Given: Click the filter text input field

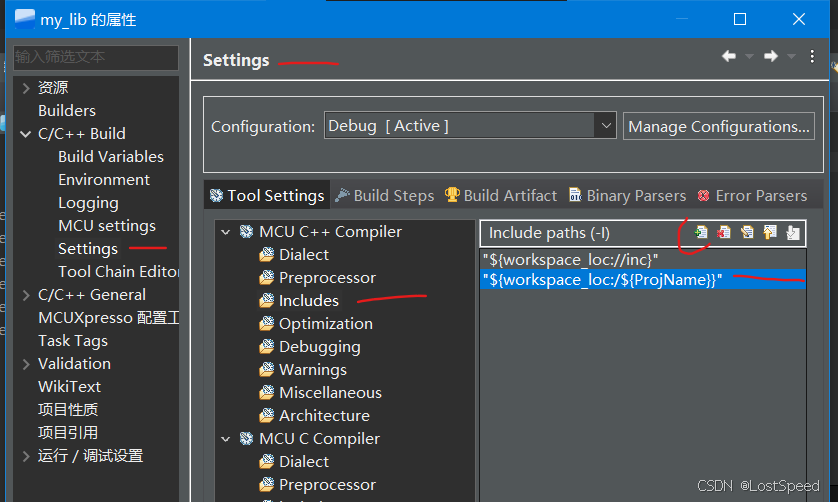Looking at the screenshot, I should coord(96,57).
